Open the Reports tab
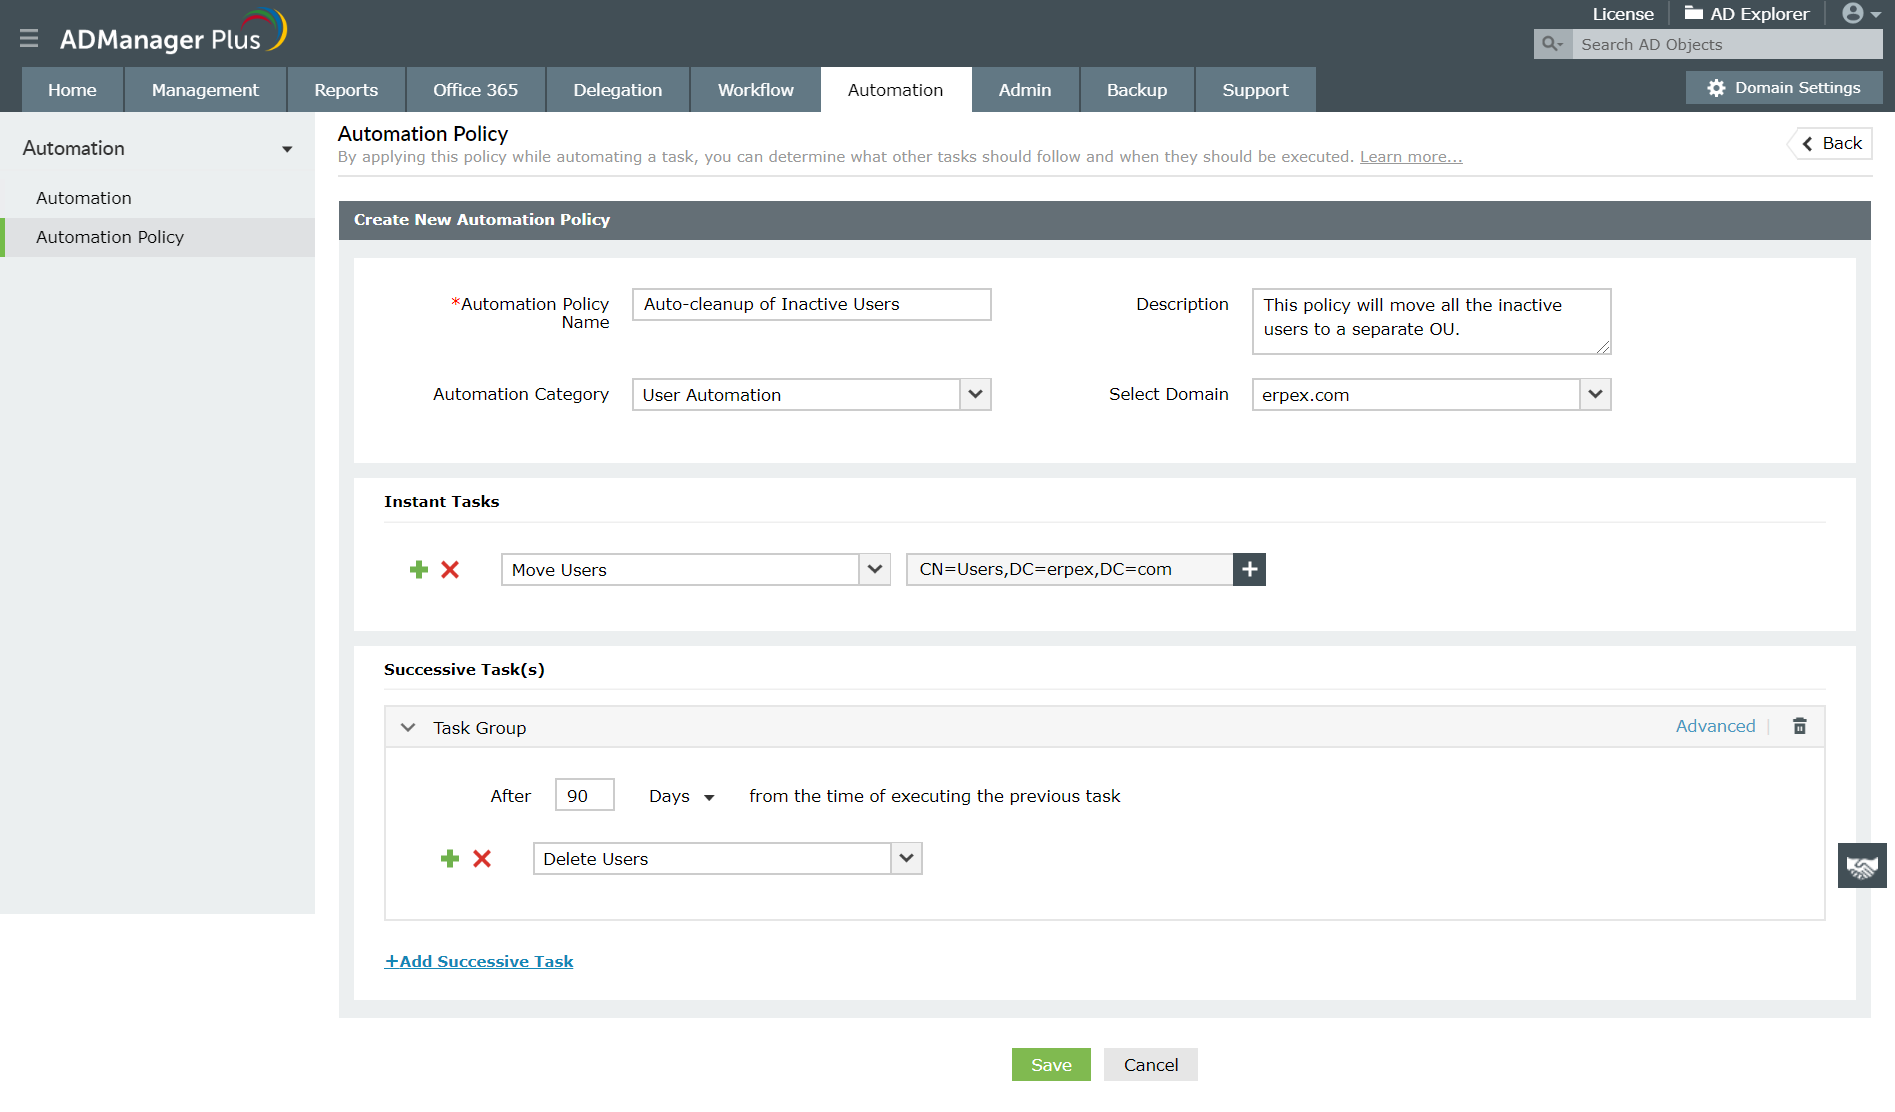The height and width of the screenshot is (1112, 1895). click(346, 90)
